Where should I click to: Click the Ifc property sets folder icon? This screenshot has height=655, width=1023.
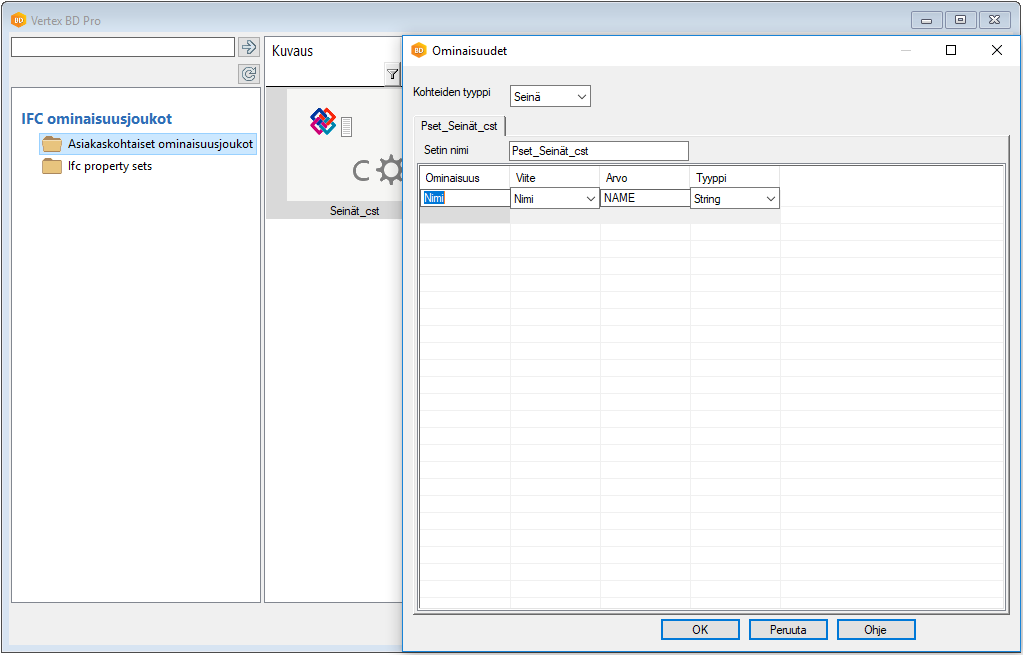click(52, 166)
